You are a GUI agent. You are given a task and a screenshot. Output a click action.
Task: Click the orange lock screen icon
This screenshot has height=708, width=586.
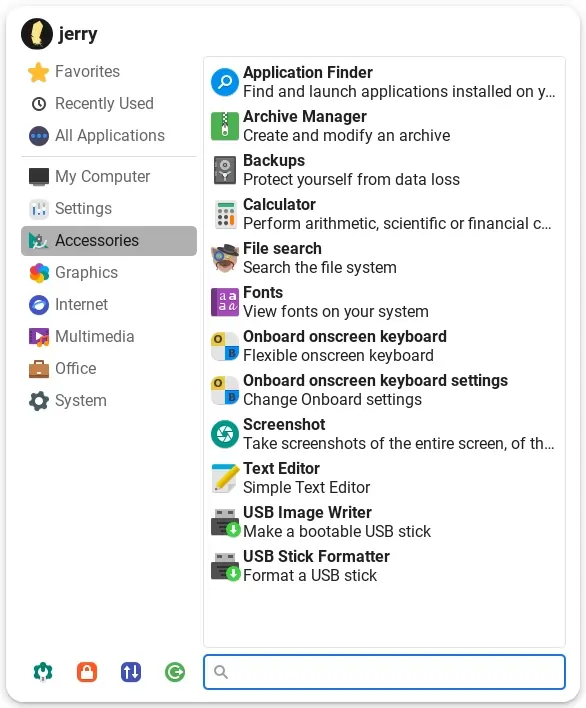click(x=87, y=672)
